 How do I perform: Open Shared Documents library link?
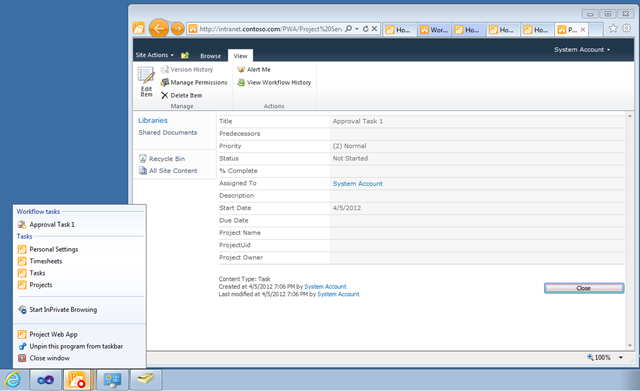[168, 133]
